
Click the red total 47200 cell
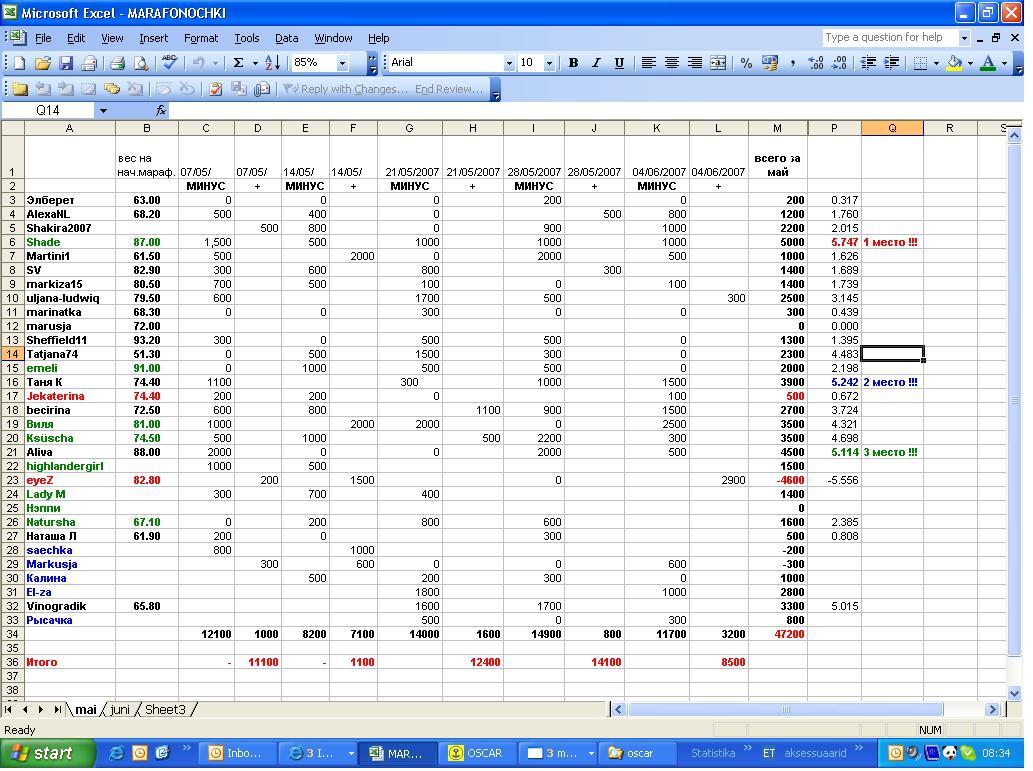777,635
